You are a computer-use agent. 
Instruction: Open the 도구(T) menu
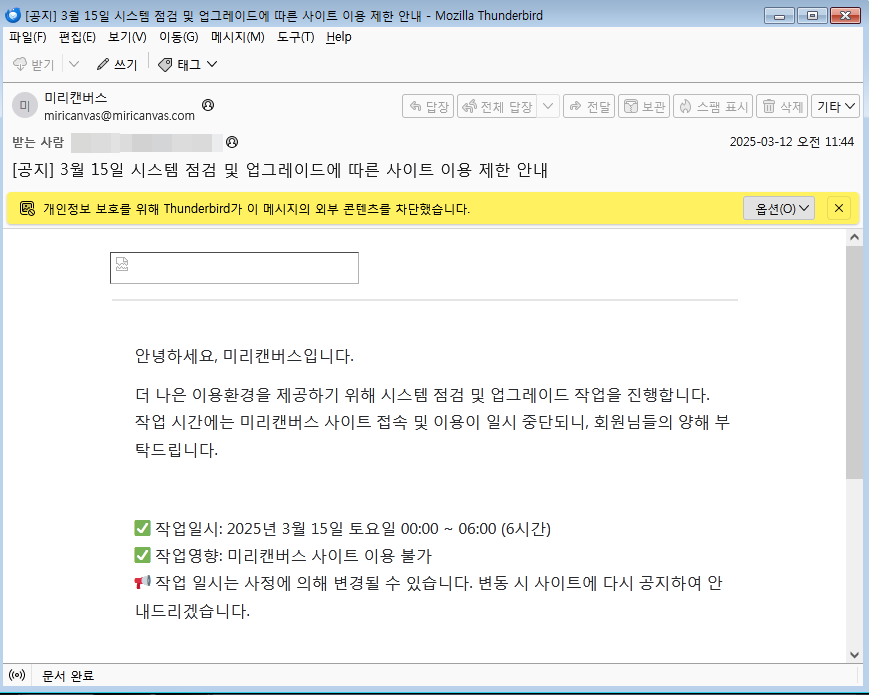pos(295,37)
